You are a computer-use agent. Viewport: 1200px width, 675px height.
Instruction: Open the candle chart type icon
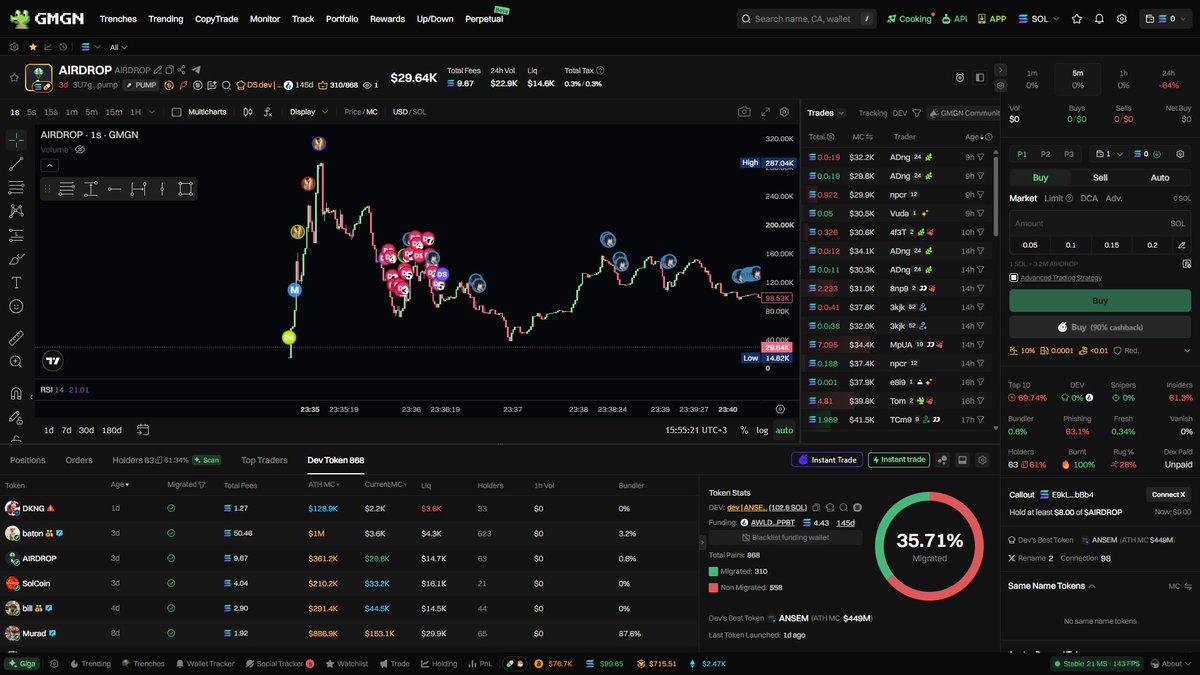tap(248, 112)
